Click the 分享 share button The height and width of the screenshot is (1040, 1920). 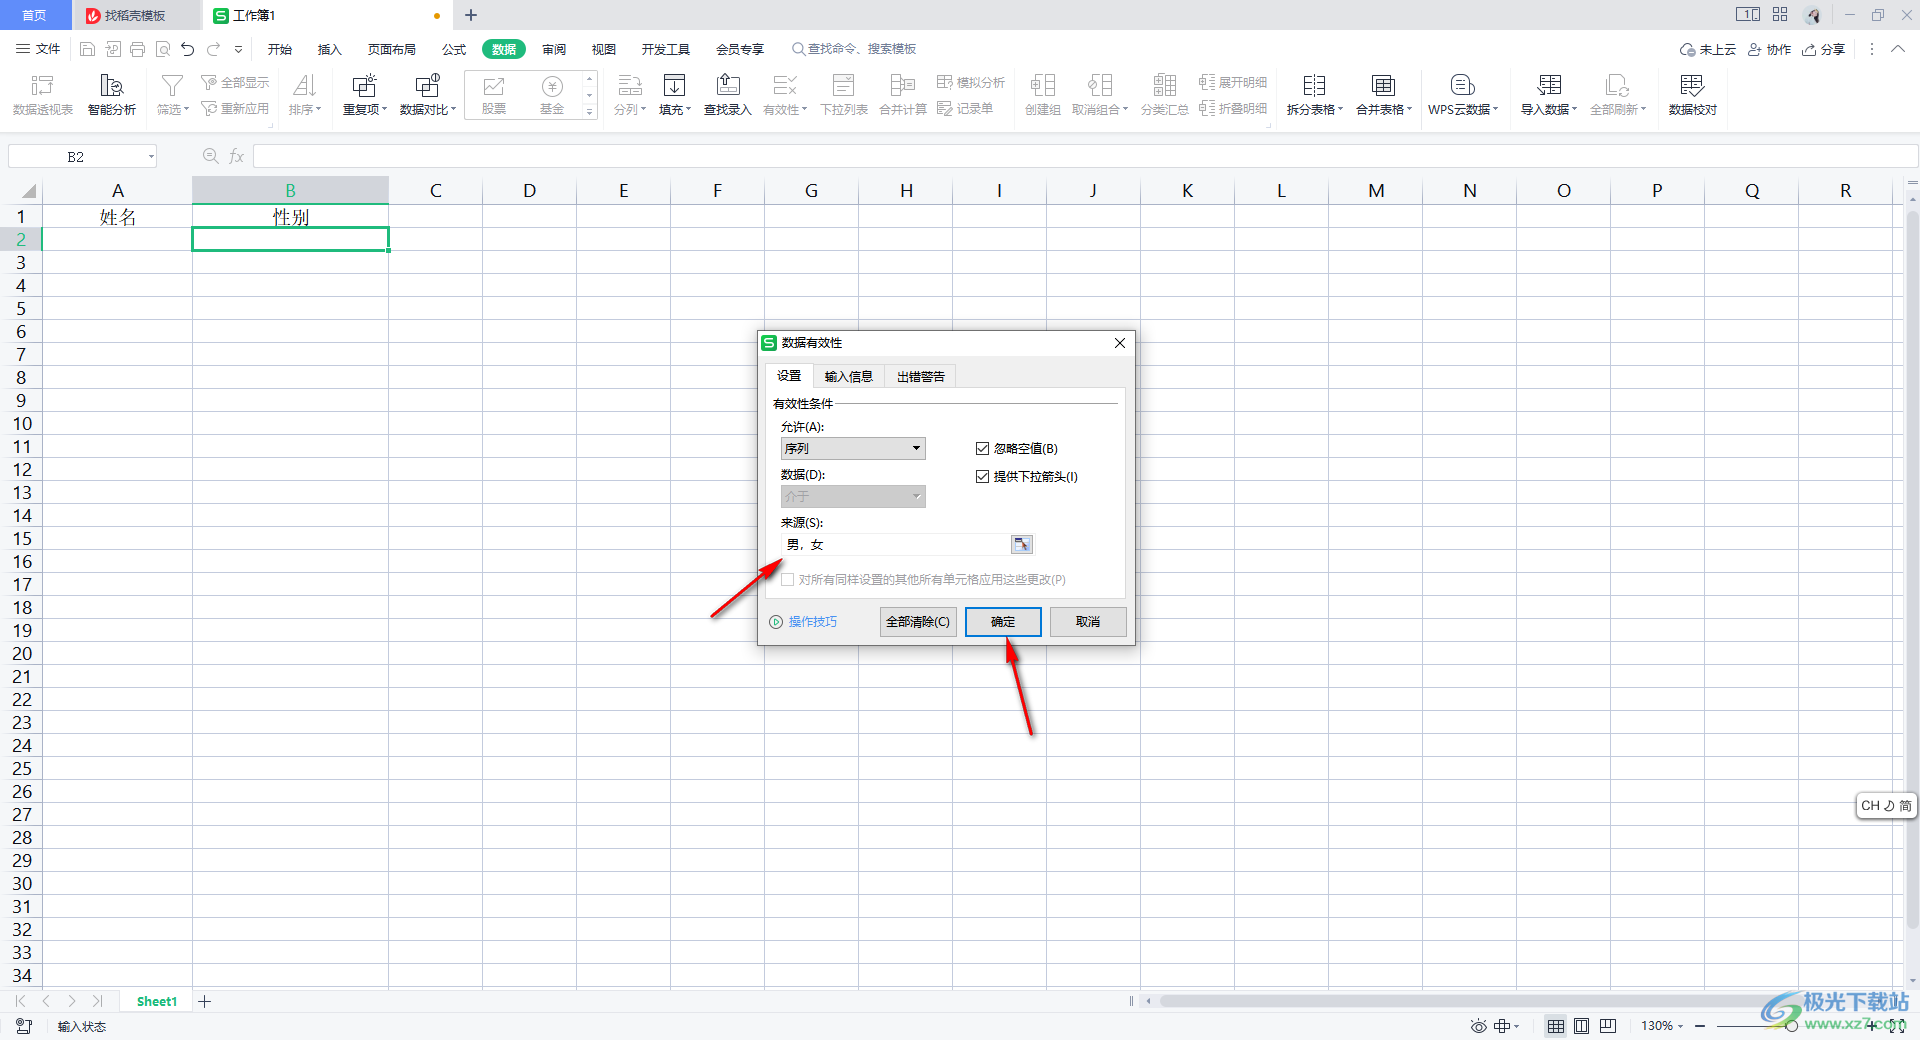tap(1824, 49)
